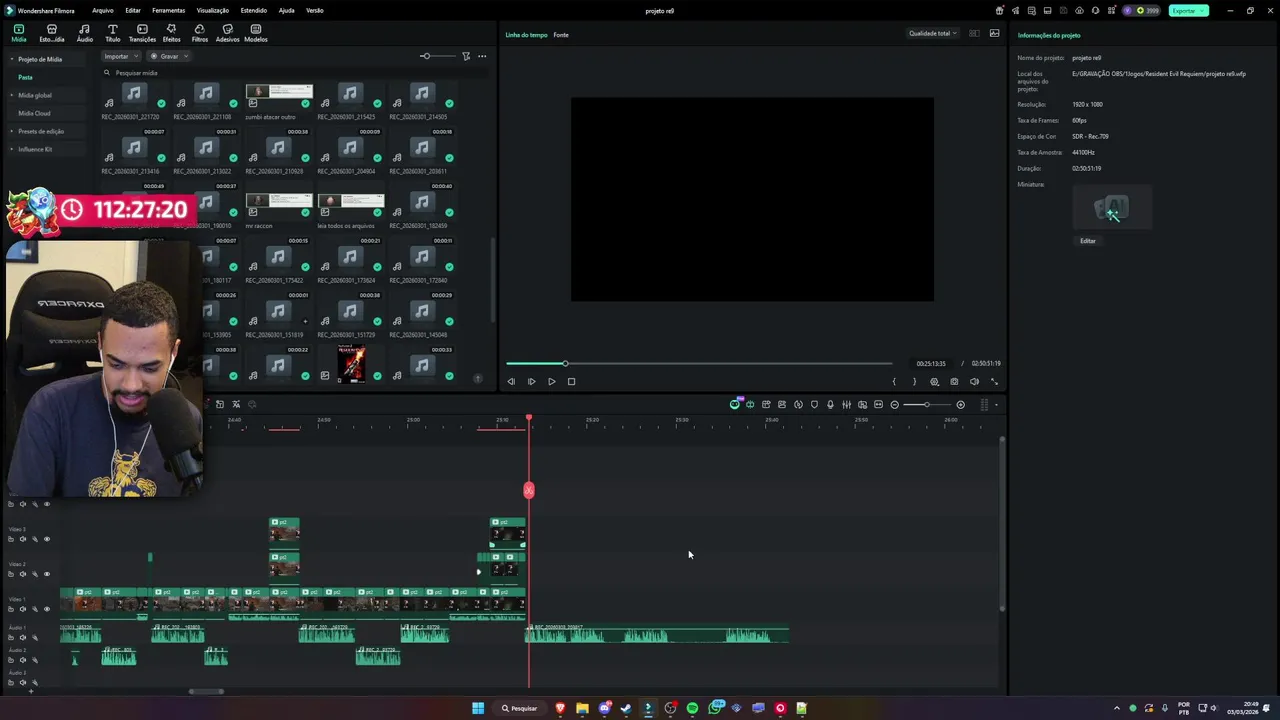Toggle Vídeo 2 track visibility eye
This screenshot has width=1280, height=720.
coord(46,574)
